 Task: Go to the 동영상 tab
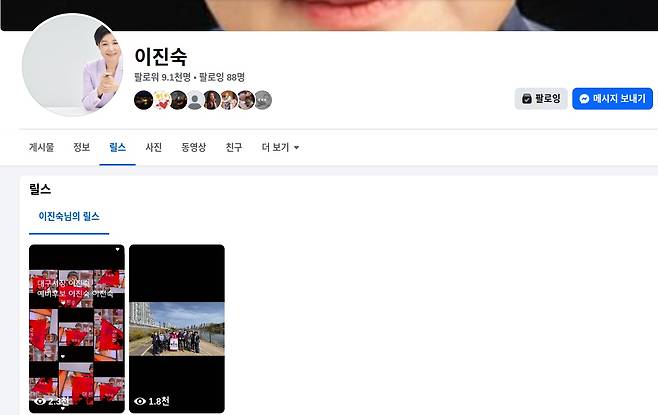pyautogui.click(x=193, y=147)
